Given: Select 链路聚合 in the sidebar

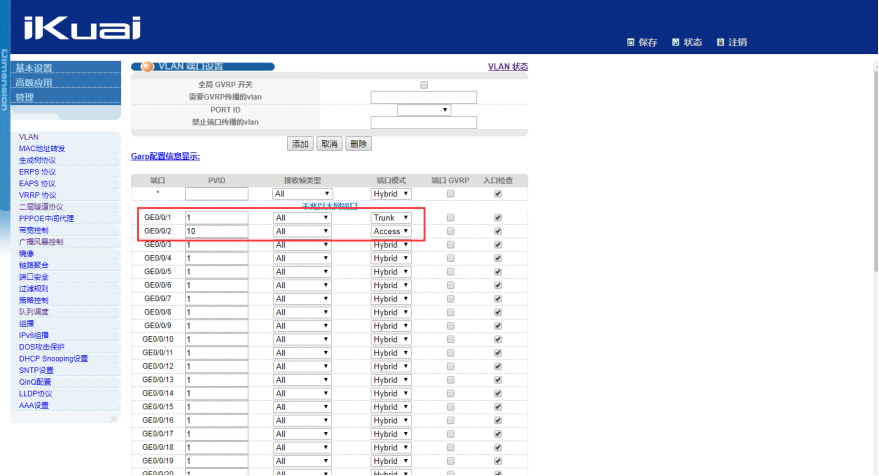Looking at the screenshot, I should tap(34, 265).
